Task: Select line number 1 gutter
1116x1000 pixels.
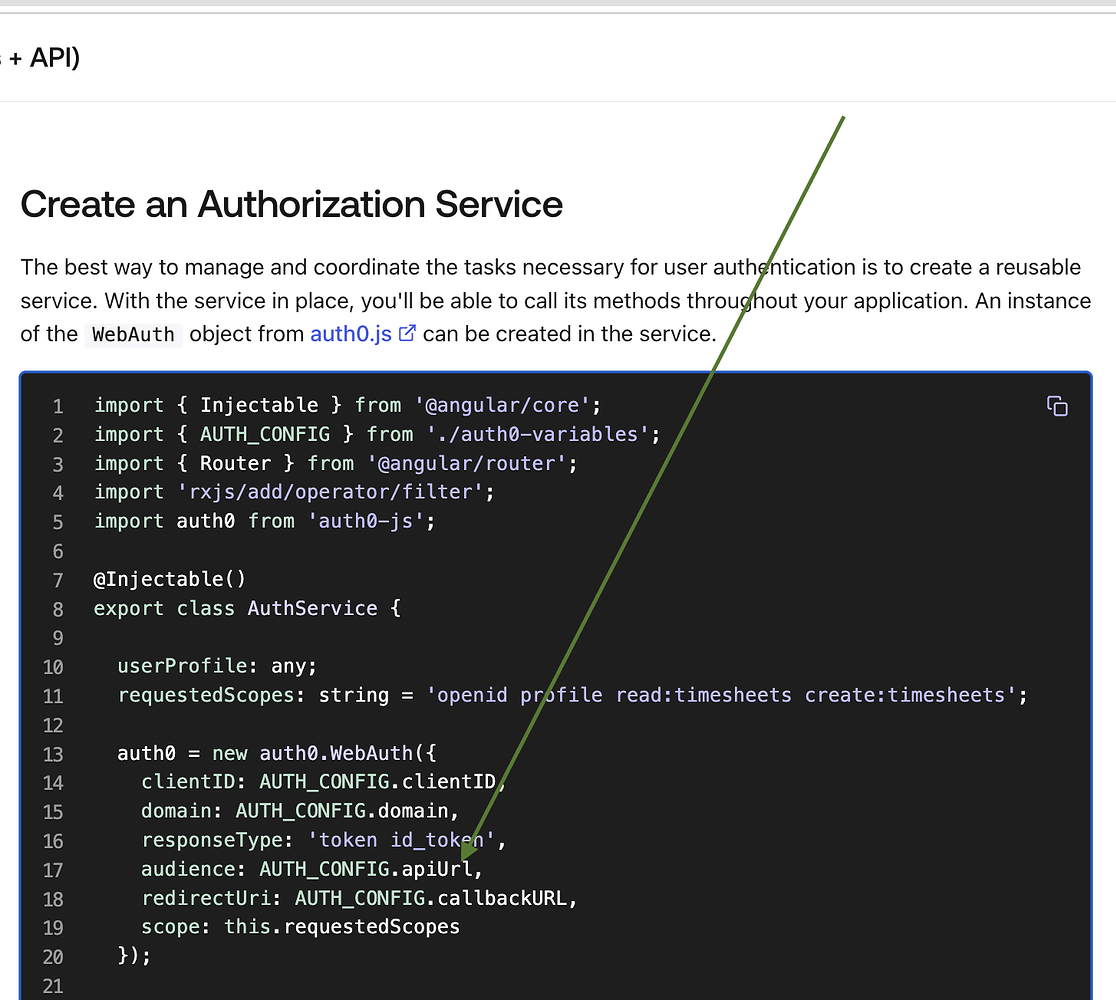Action: [x=57, y=405]
